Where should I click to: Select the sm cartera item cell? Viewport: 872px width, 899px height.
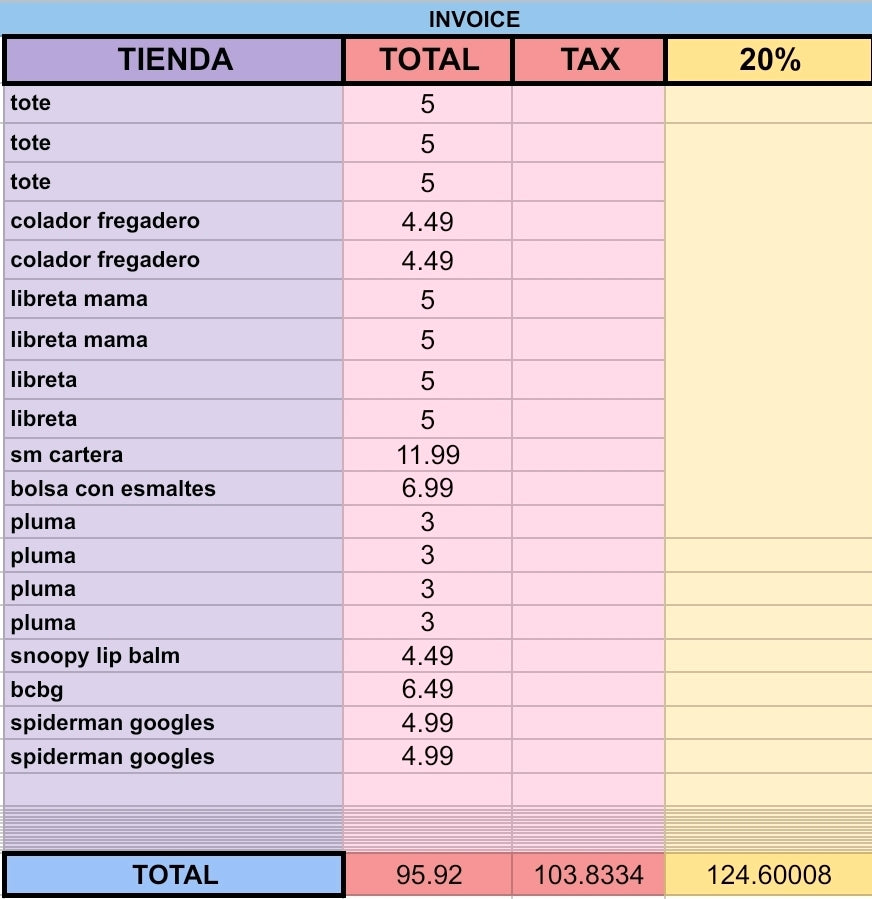coord(174,455)
